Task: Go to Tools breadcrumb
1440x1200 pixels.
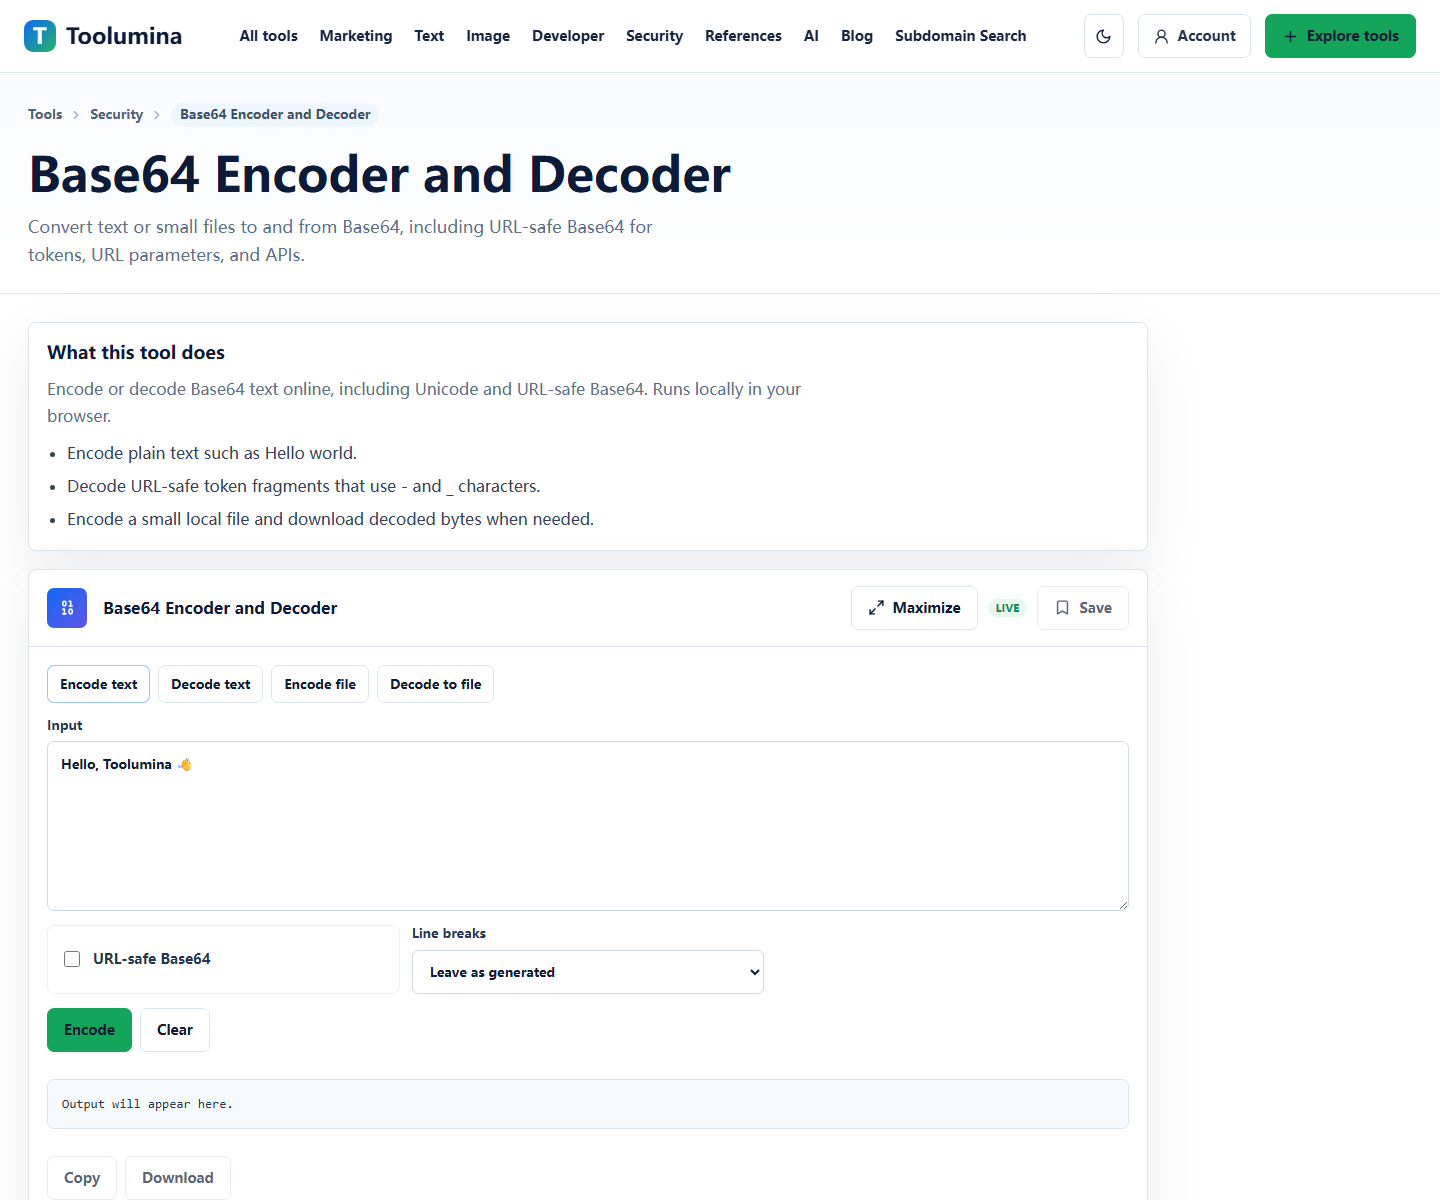Action: click(45, 114)
